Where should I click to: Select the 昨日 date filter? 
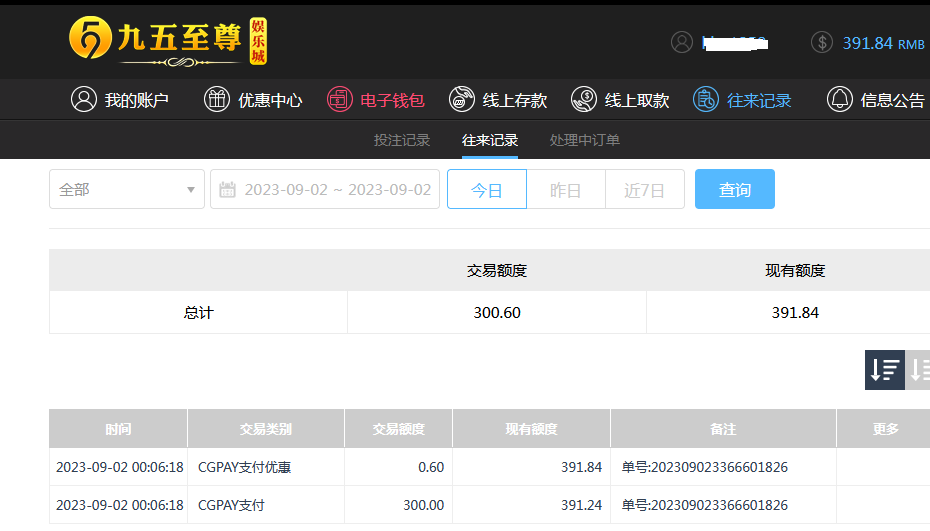tap(566, 189)
